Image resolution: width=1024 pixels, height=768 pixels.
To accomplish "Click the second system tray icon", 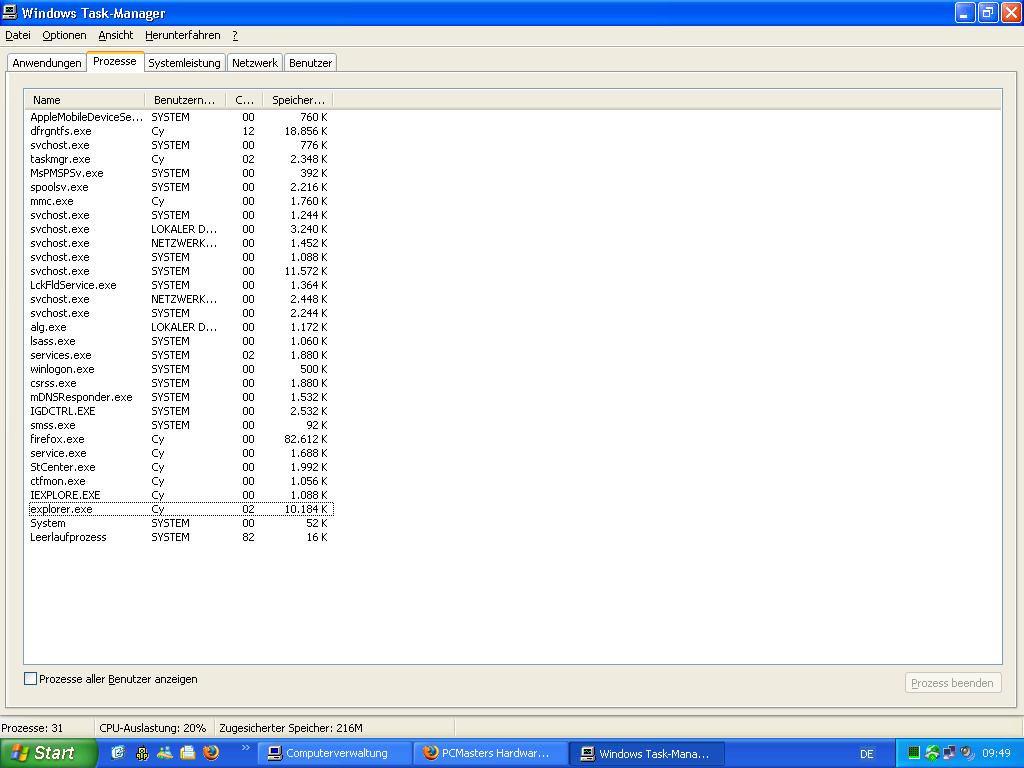I will point(932,753).
